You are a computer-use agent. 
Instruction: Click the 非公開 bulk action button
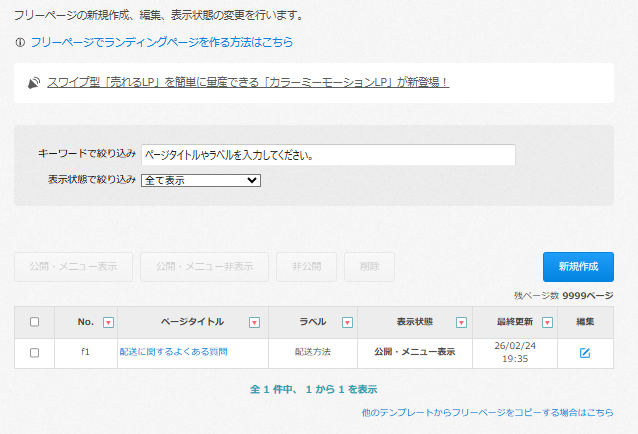[306, 267]
